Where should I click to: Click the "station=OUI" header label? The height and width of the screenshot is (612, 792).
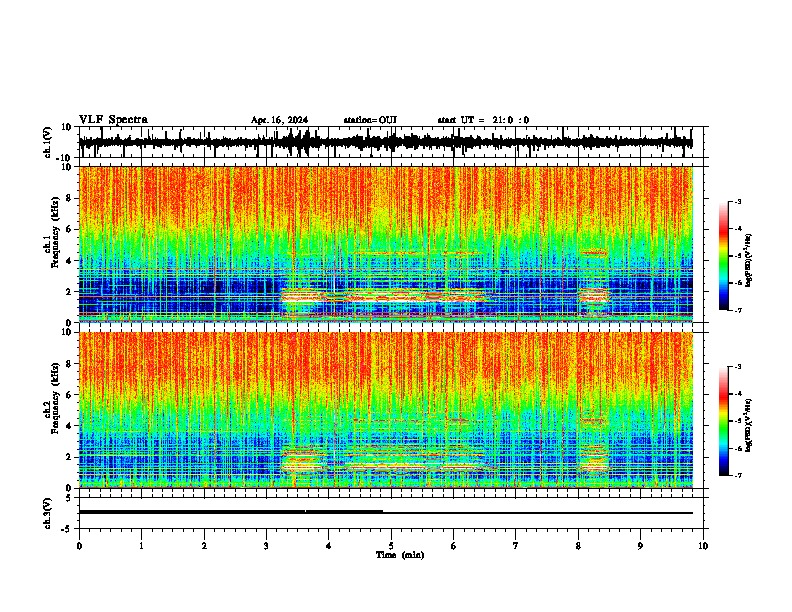tap(370, 120)
